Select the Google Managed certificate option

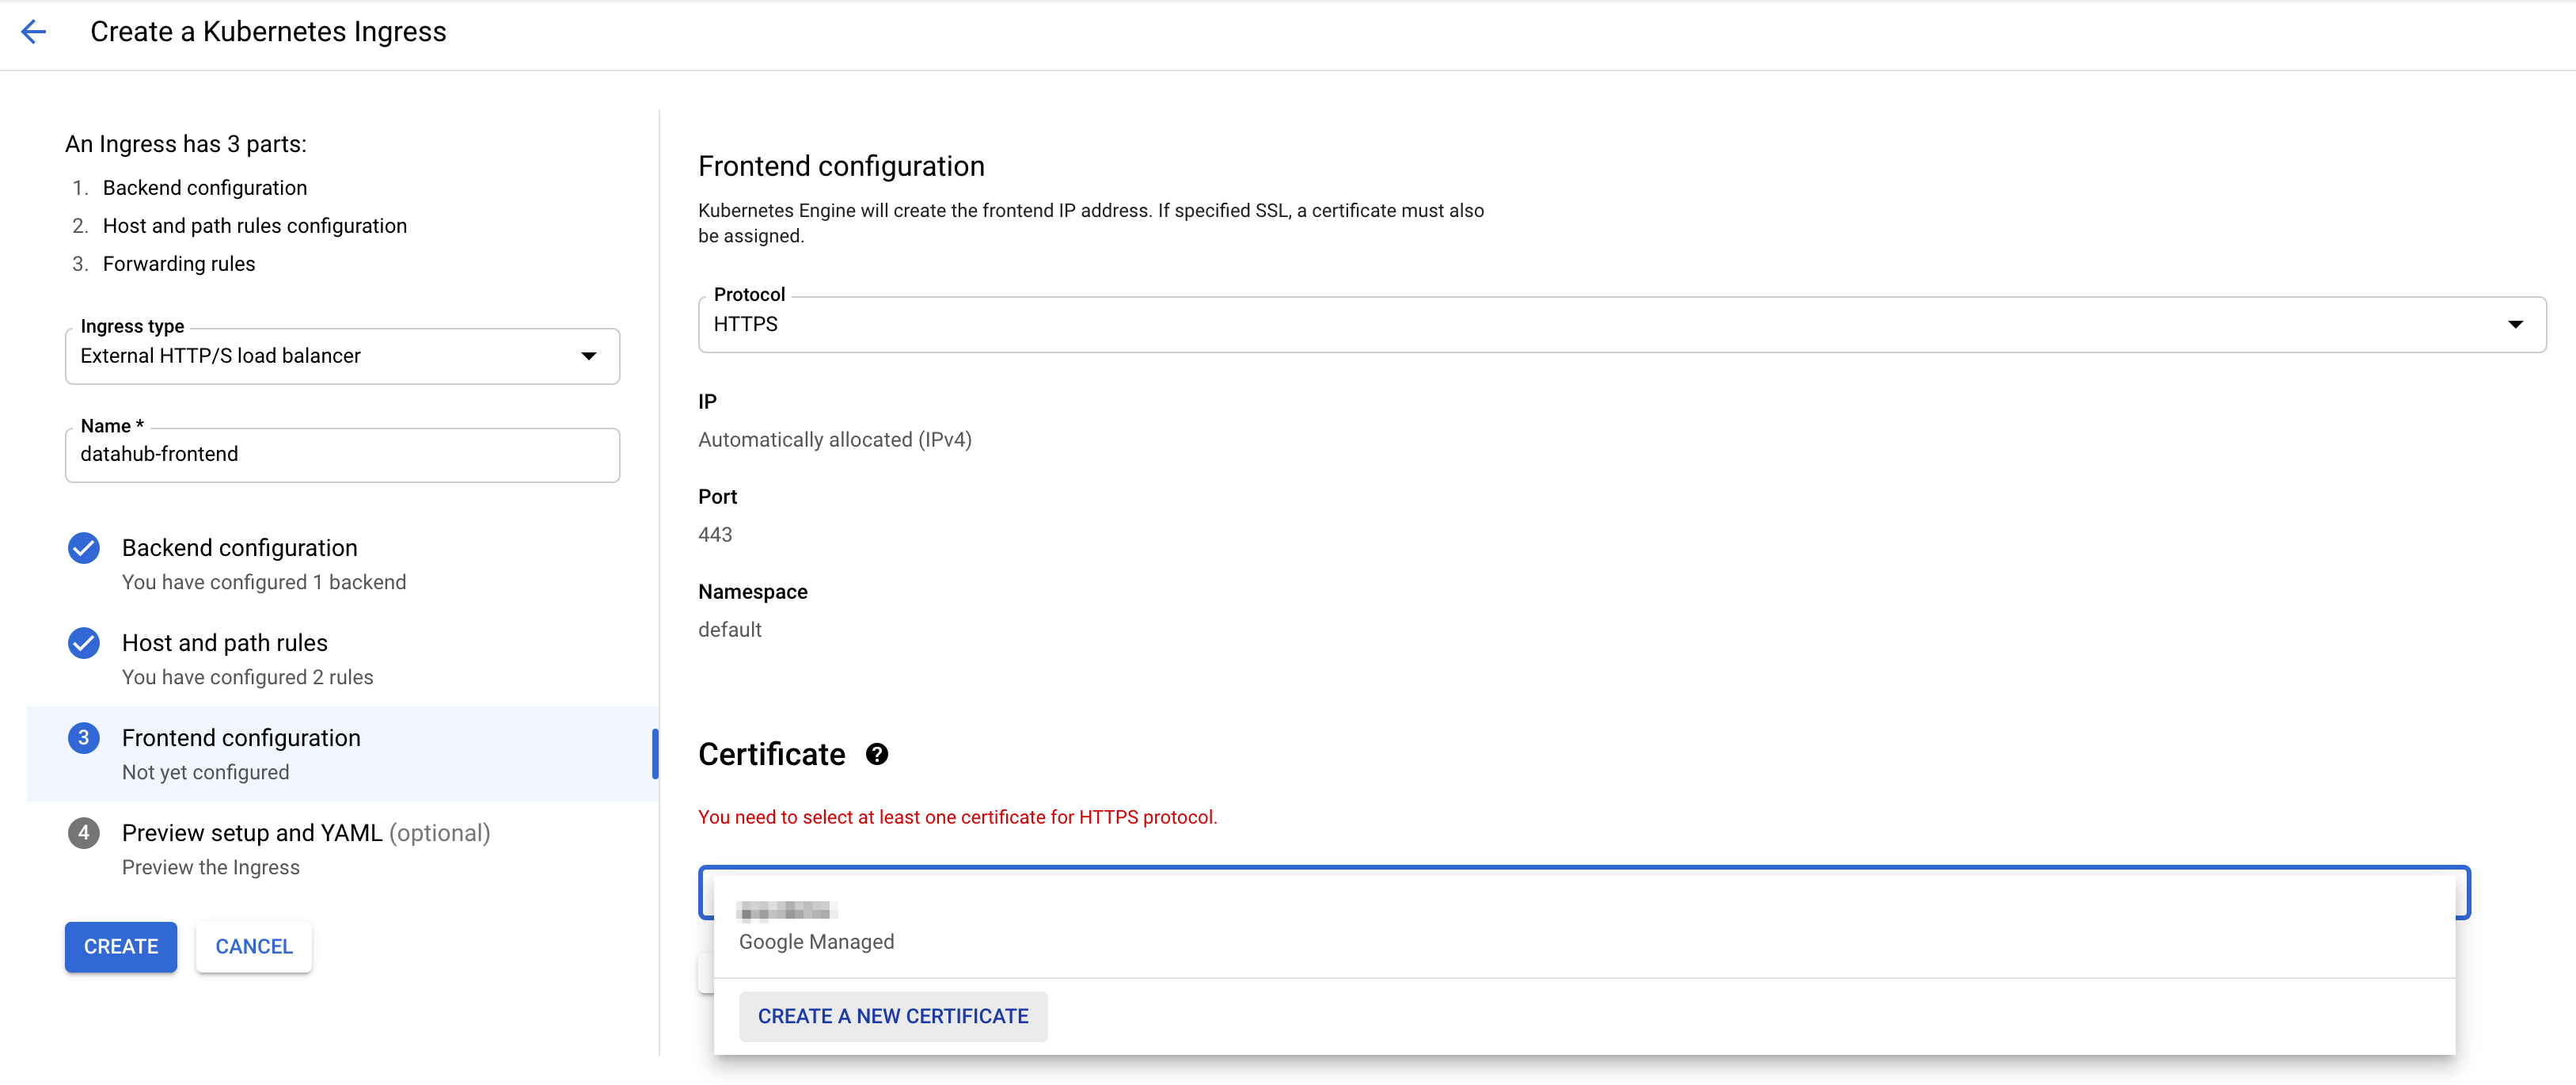816,926
